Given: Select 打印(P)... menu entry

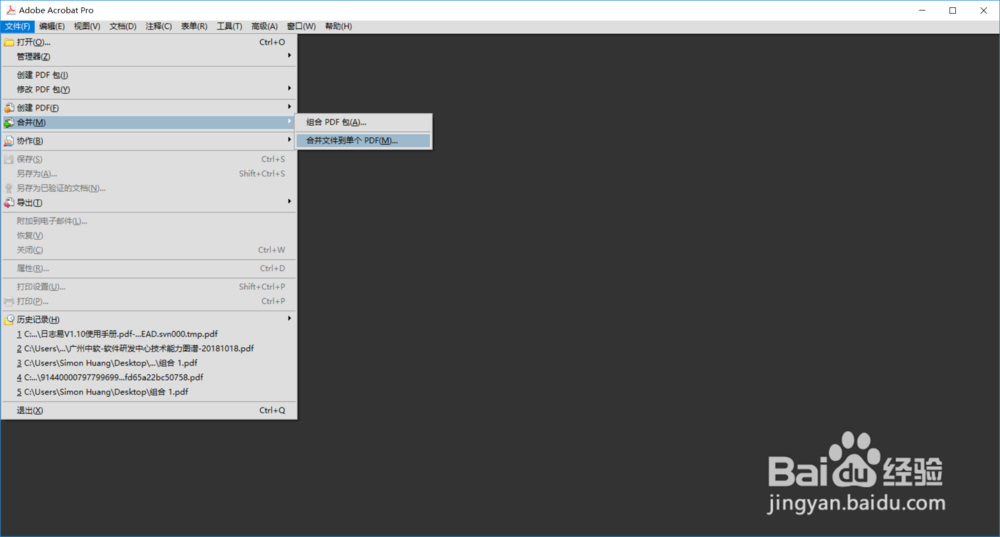Looking at the screenshot, I should coord(149,302).
